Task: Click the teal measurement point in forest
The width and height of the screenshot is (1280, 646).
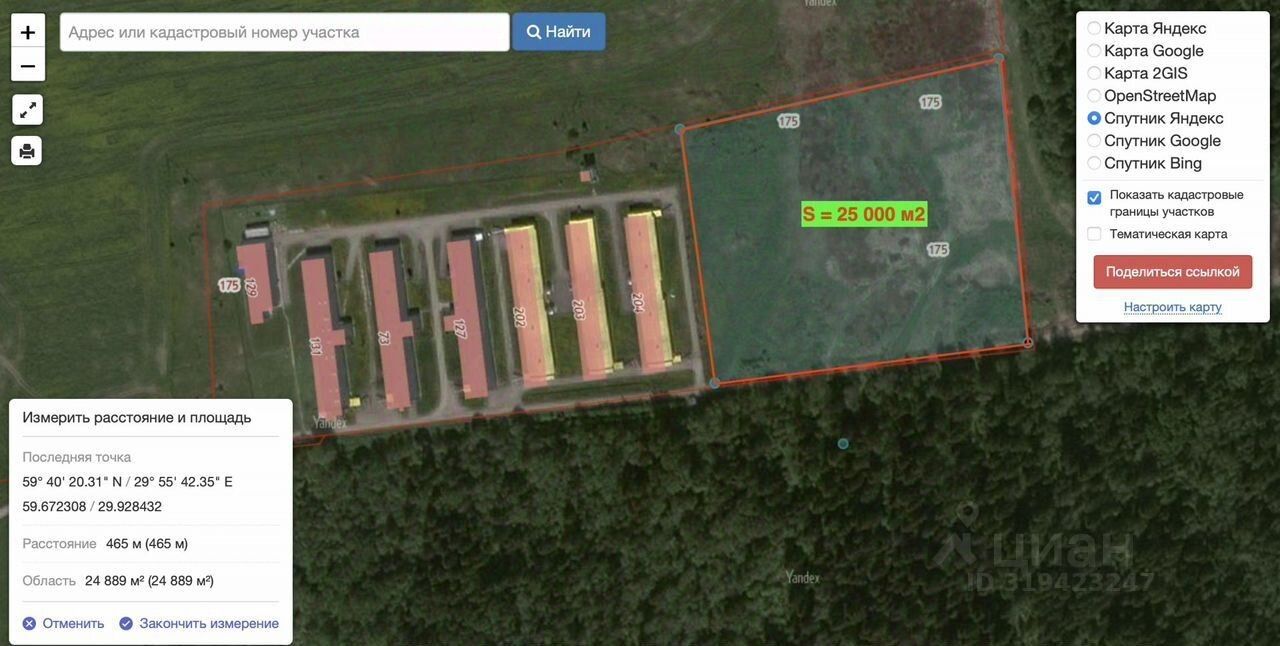Action: coord(843,443)
